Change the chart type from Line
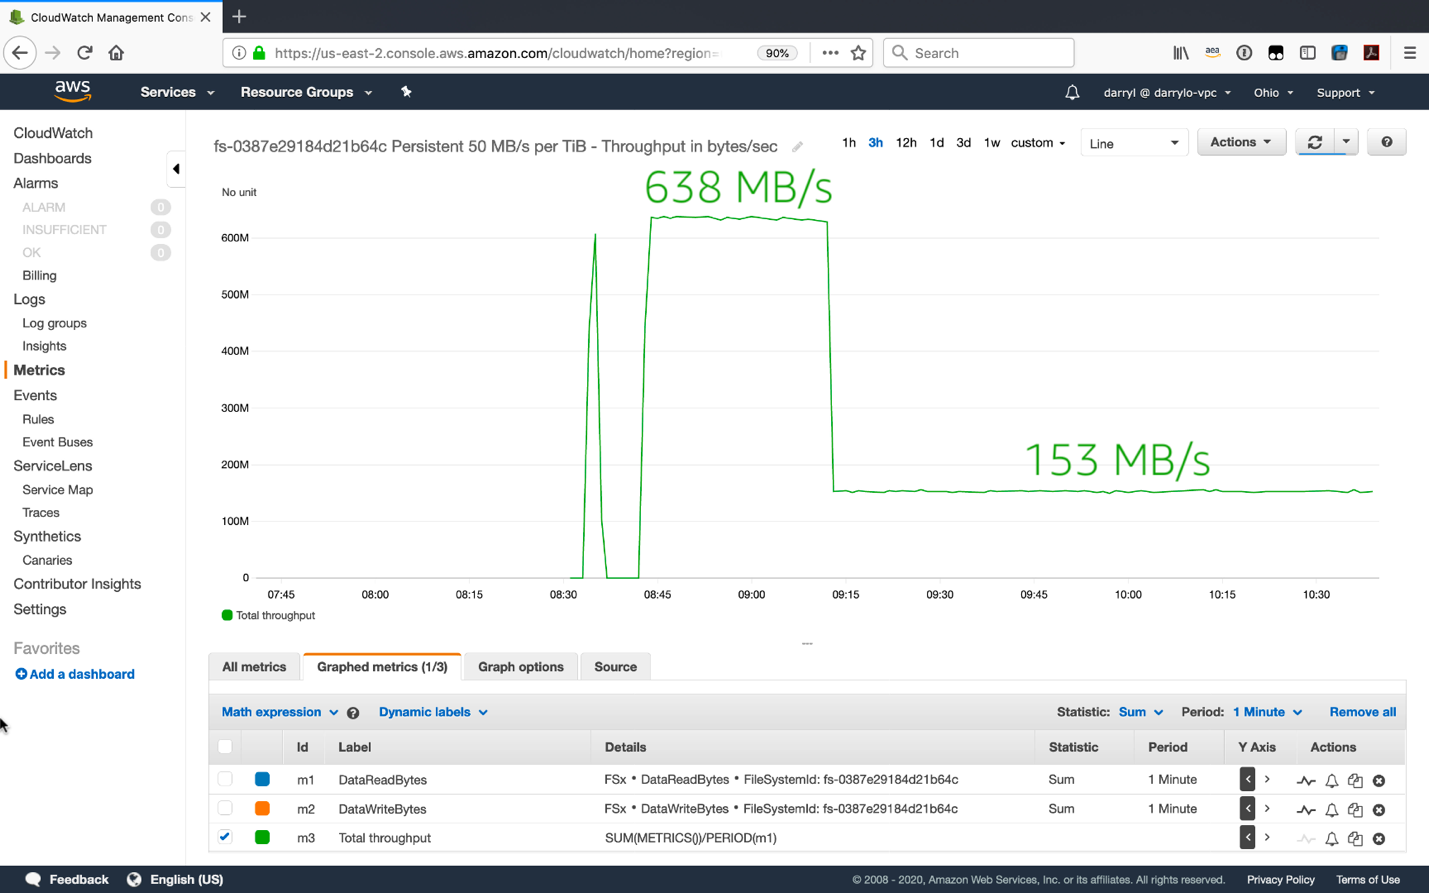 (x=1133, y=142)
